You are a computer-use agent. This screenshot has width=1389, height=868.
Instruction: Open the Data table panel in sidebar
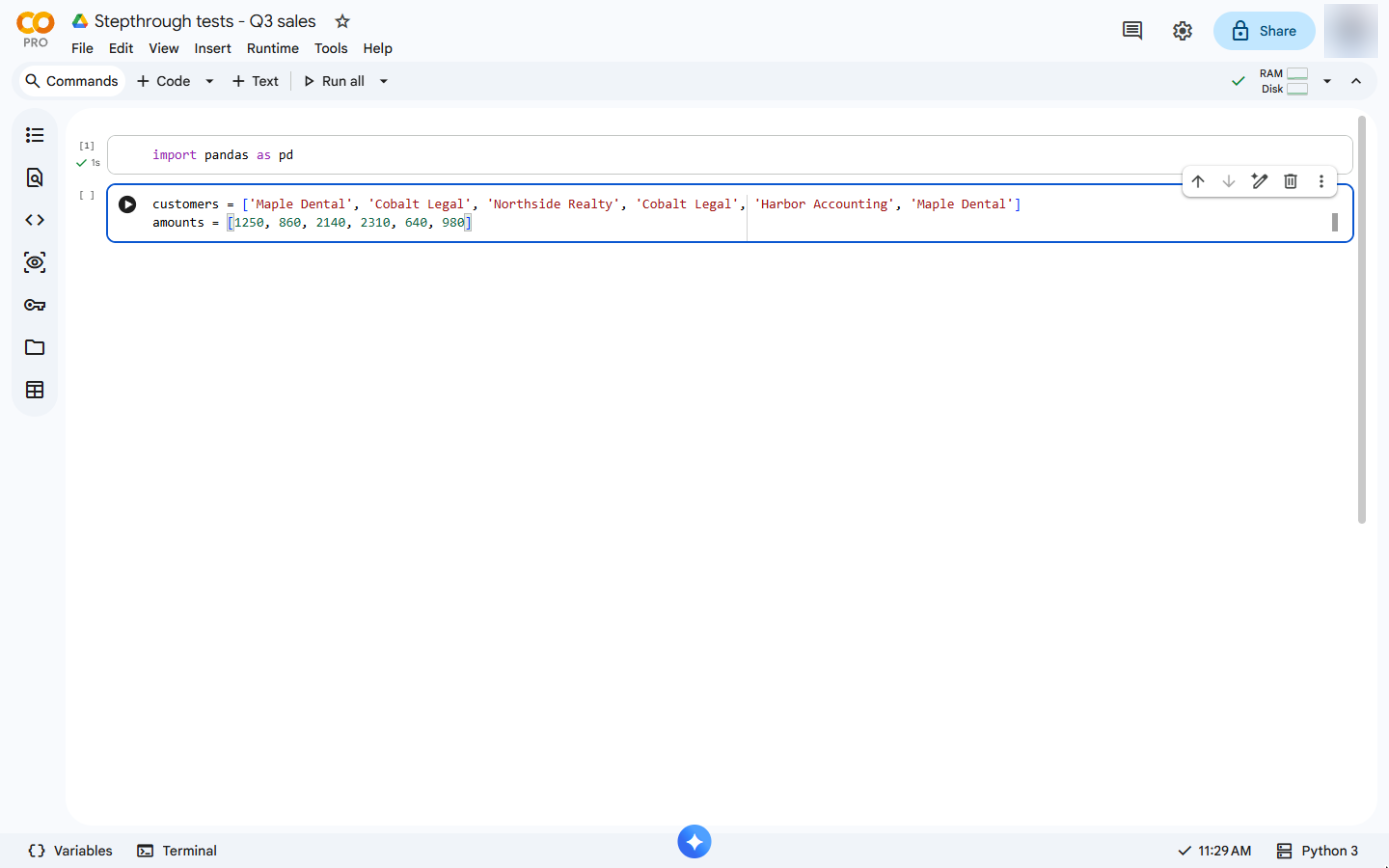[x=35, y=390]
